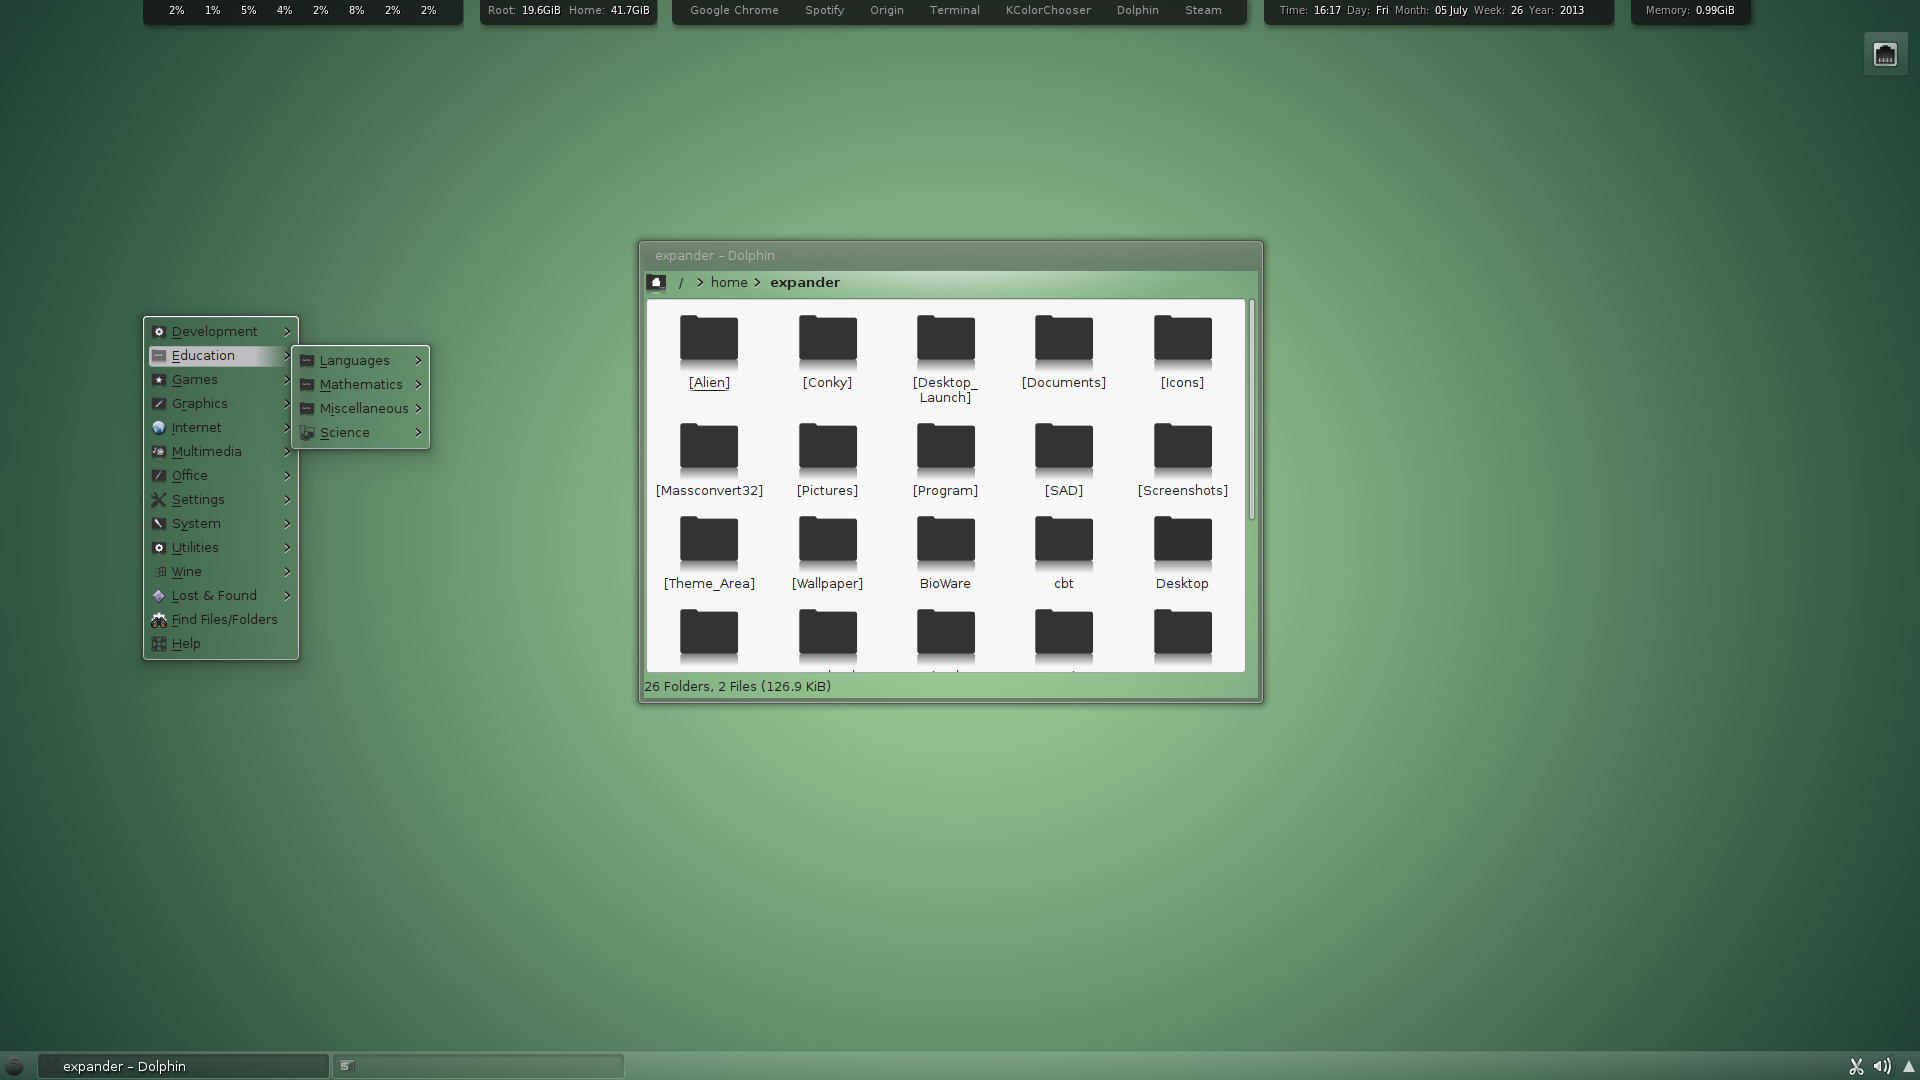Image resolution: width=1920 pixels, height=1080 pixels.
Task: Expand the Wine submenu
Action: click(x=221, y=572)
